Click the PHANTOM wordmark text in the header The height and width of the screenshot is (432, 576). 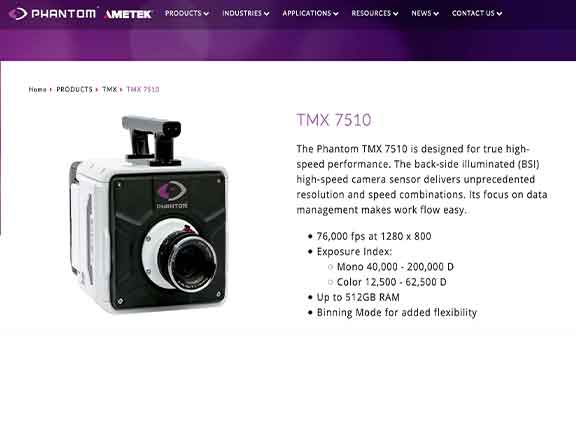pos(64,14)
